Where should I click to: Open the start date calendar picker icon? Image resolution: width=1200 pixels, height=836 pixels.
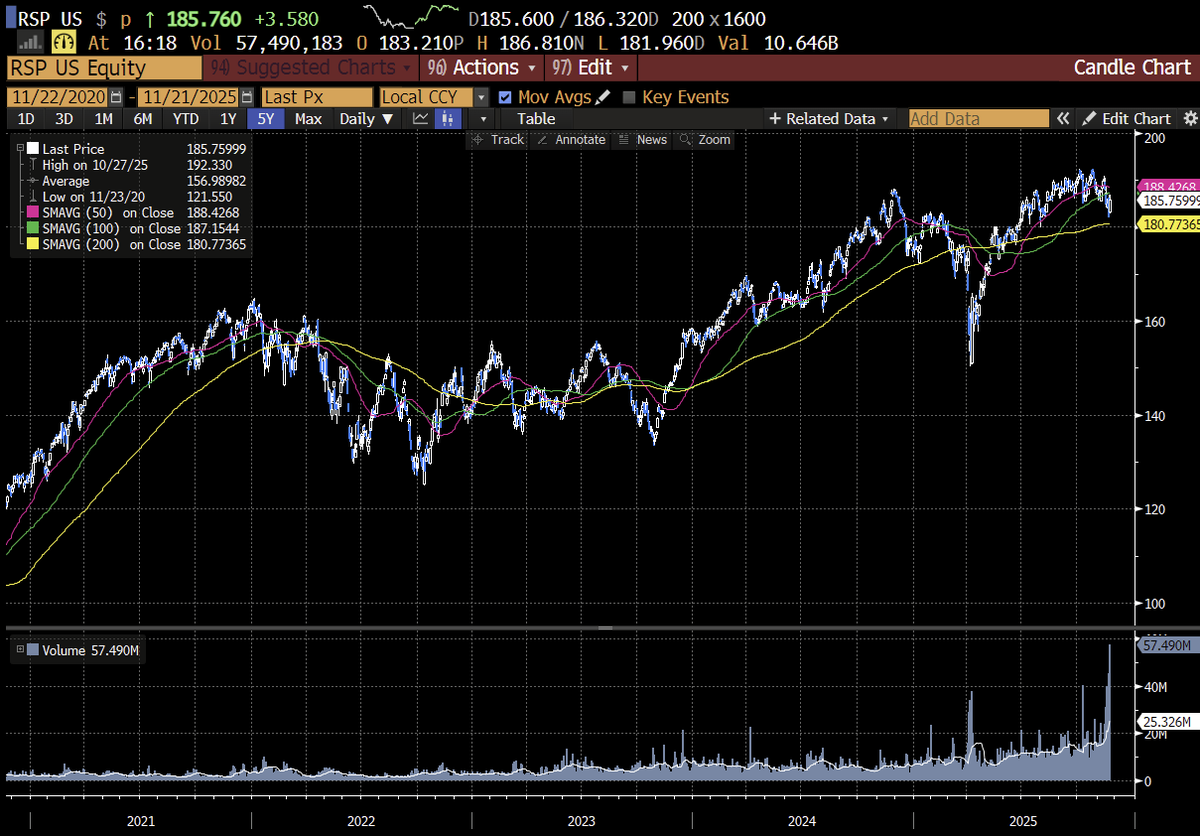(116, 97)
